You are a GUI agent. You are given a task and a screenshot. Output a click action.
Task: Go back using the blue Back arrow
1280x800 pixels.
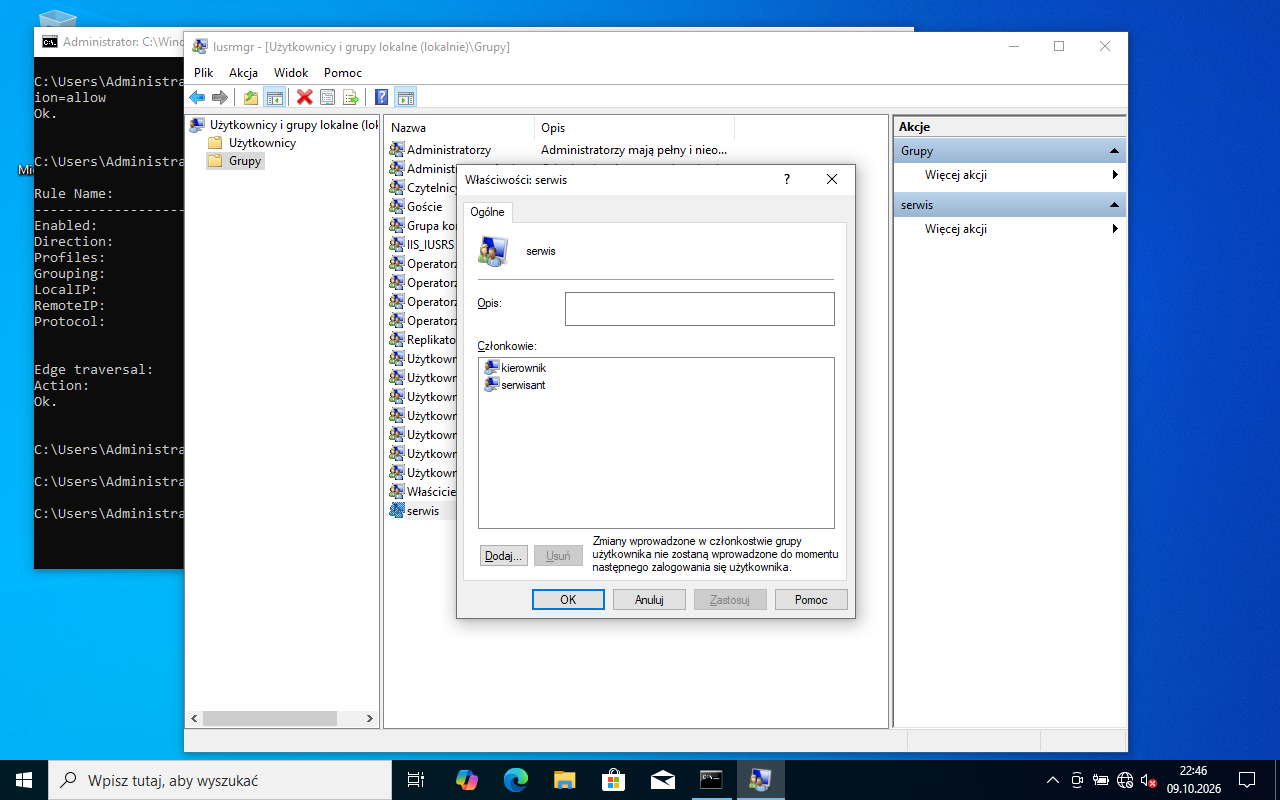pos(197,97)
